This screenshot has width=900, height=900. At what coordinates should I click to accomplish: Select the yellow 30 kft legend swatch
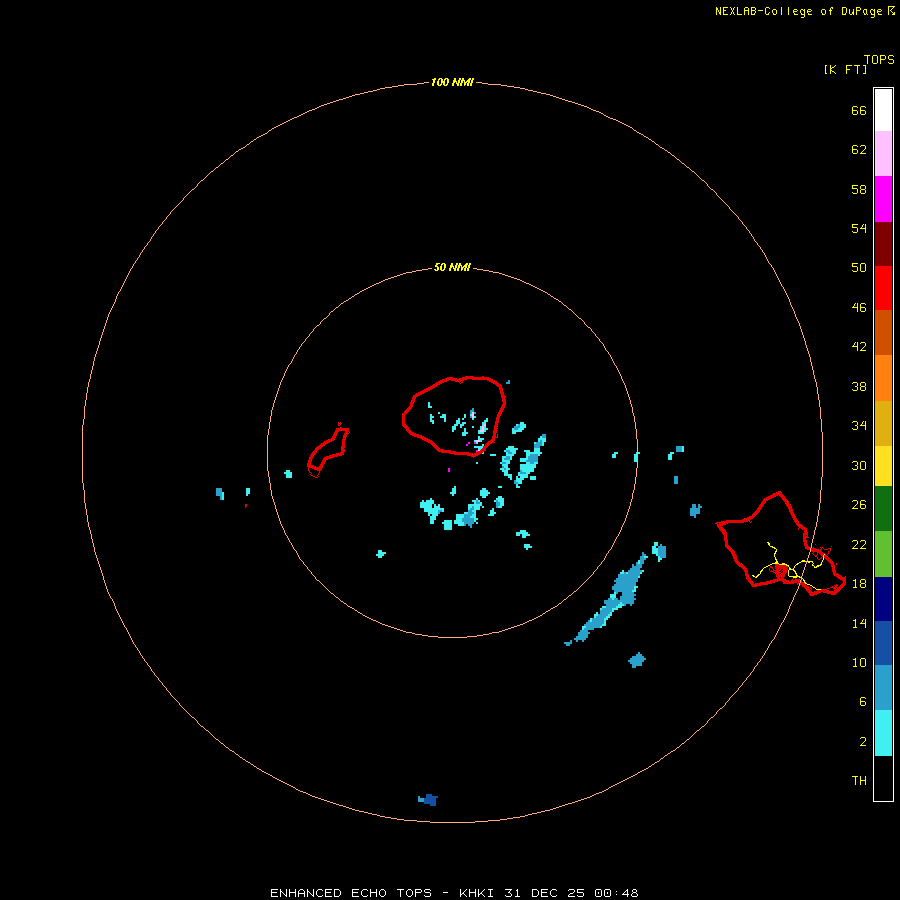coord(883,466)
